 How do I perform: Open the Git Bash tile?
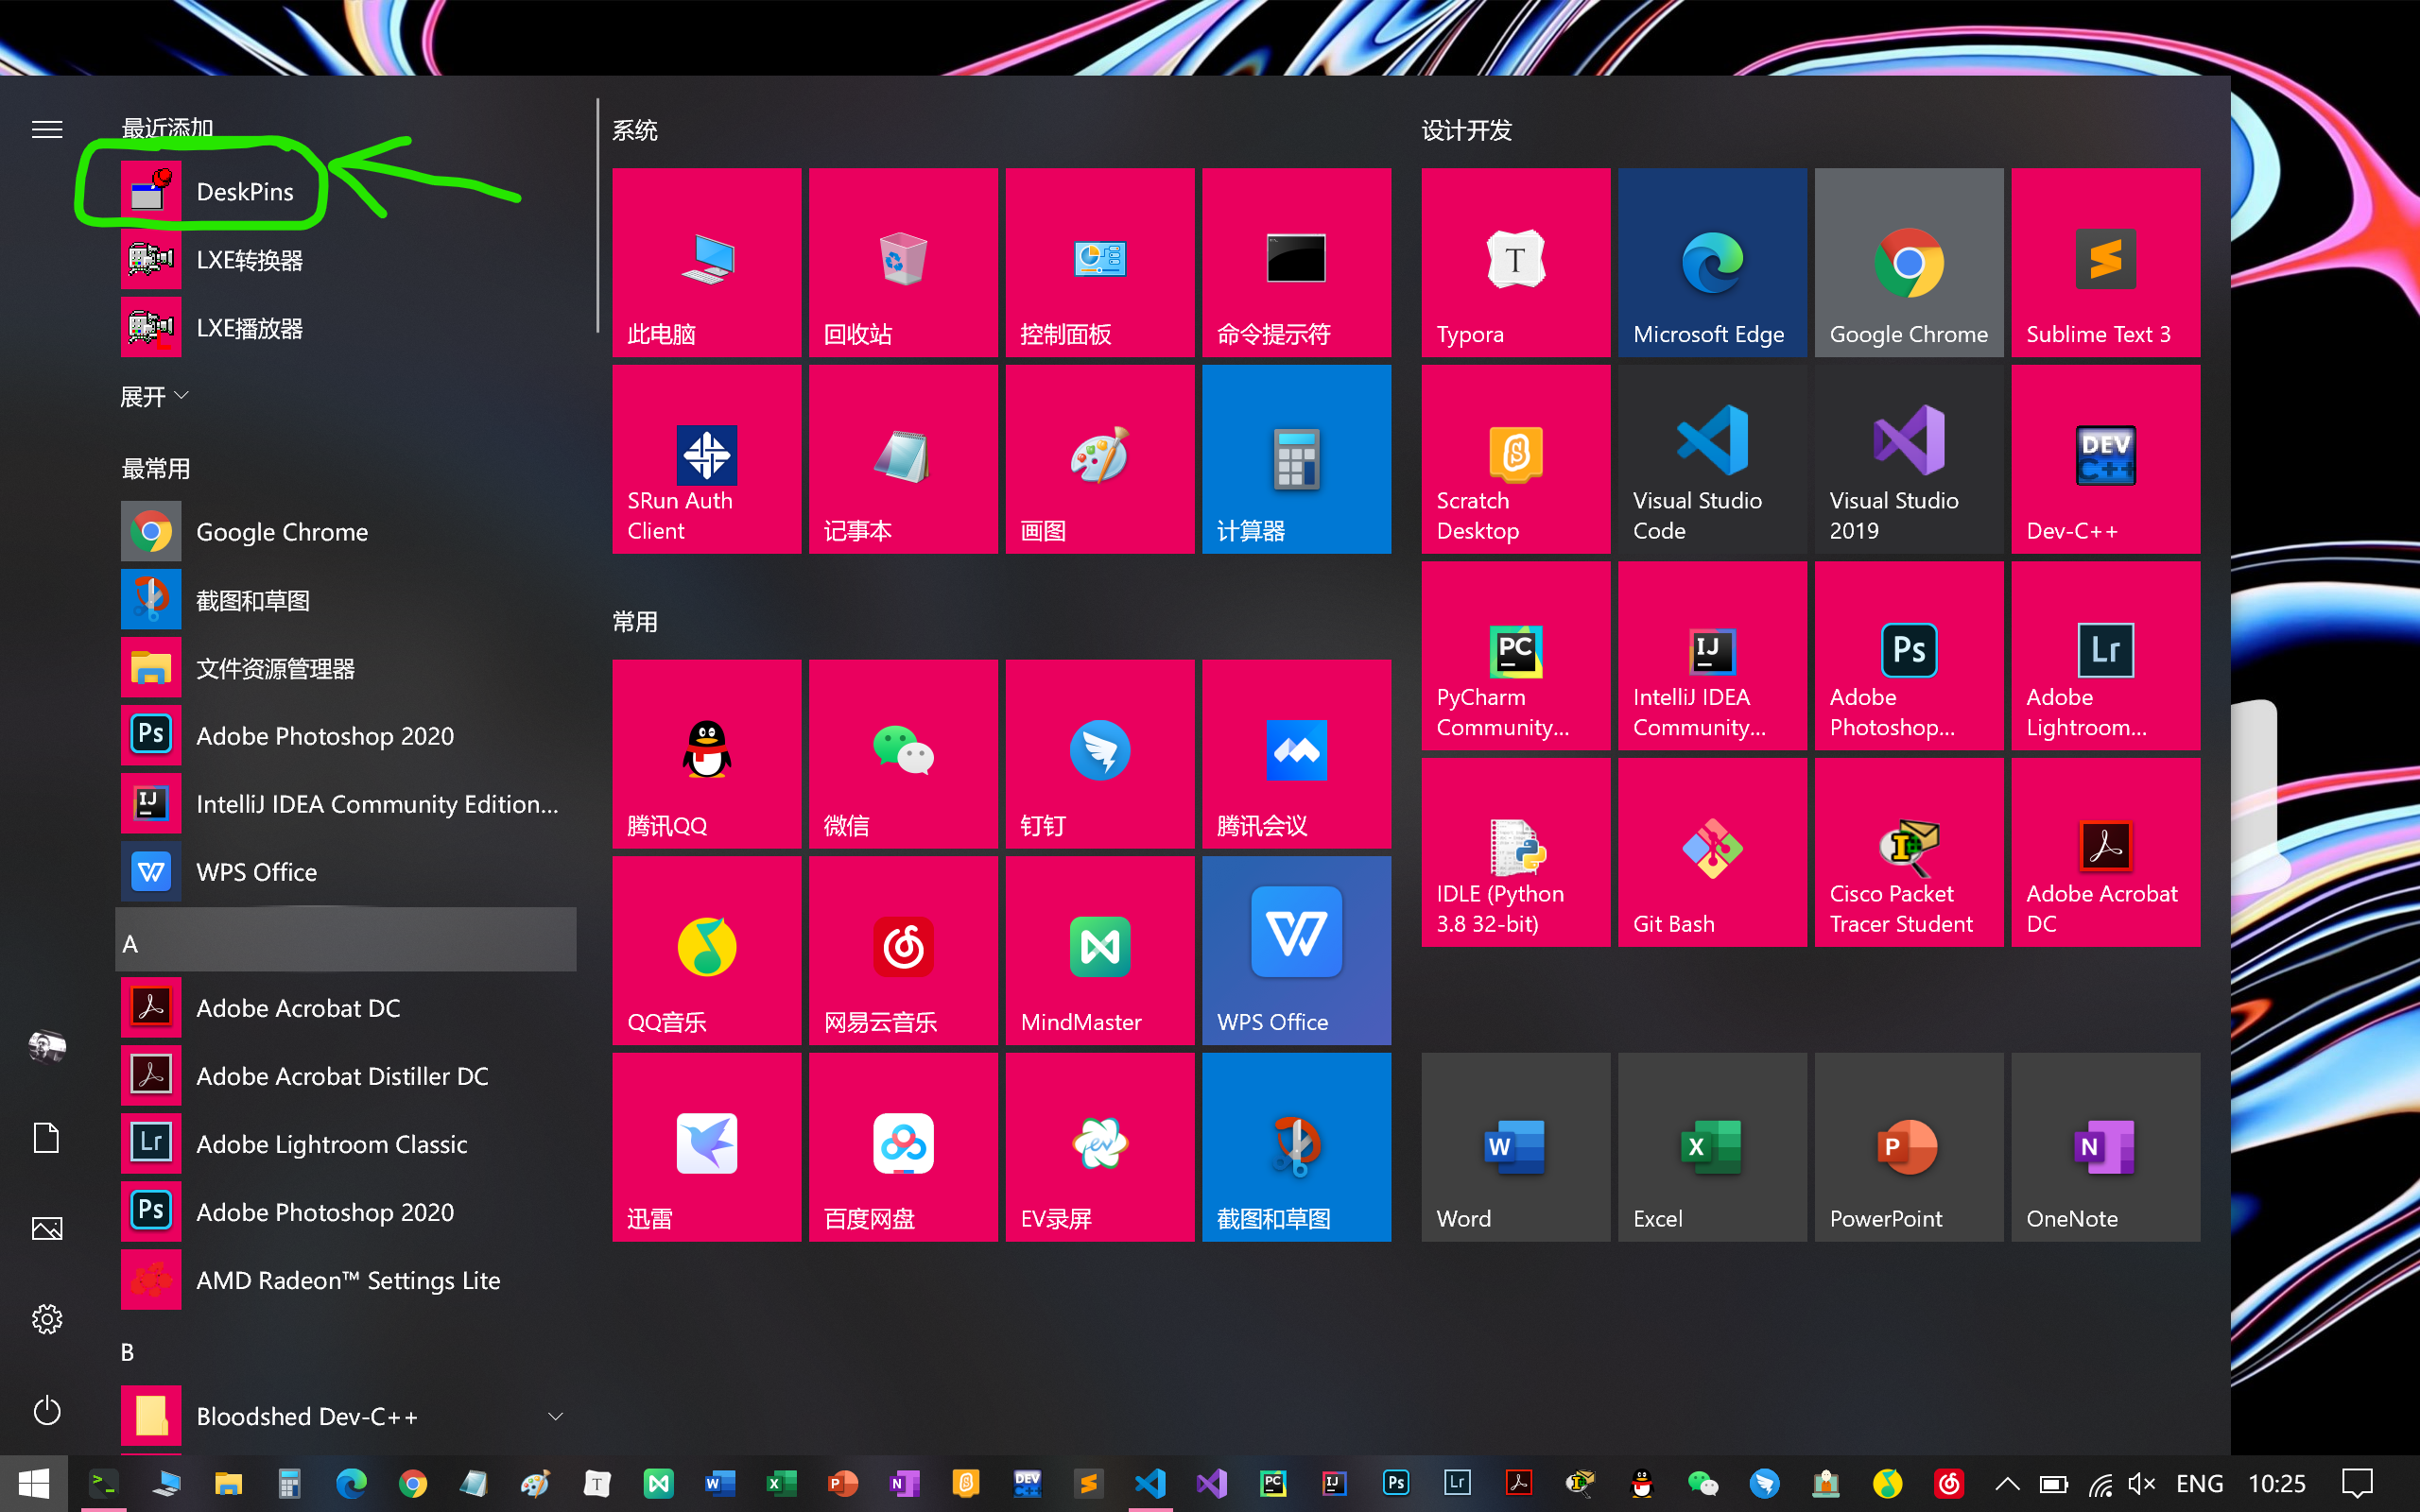point(1711,852)
